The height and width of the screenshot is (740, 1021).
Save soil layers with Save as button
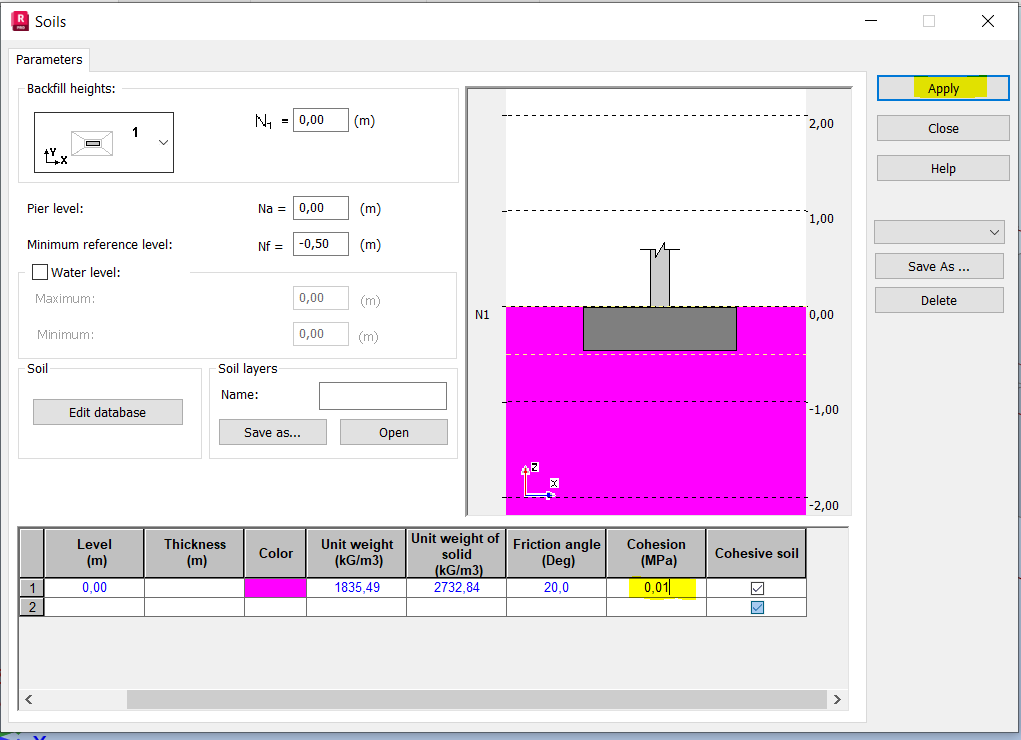coord(272,431)
